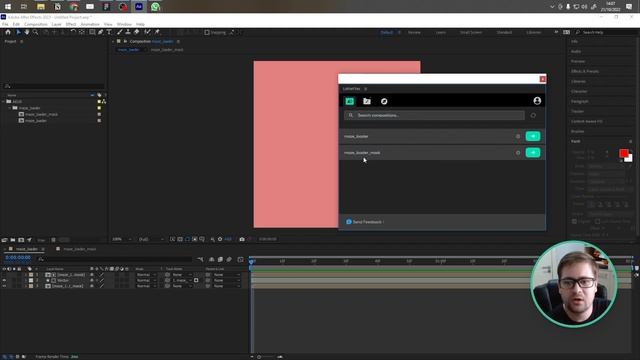Show layer 1 using its video switch

(4, 275)
